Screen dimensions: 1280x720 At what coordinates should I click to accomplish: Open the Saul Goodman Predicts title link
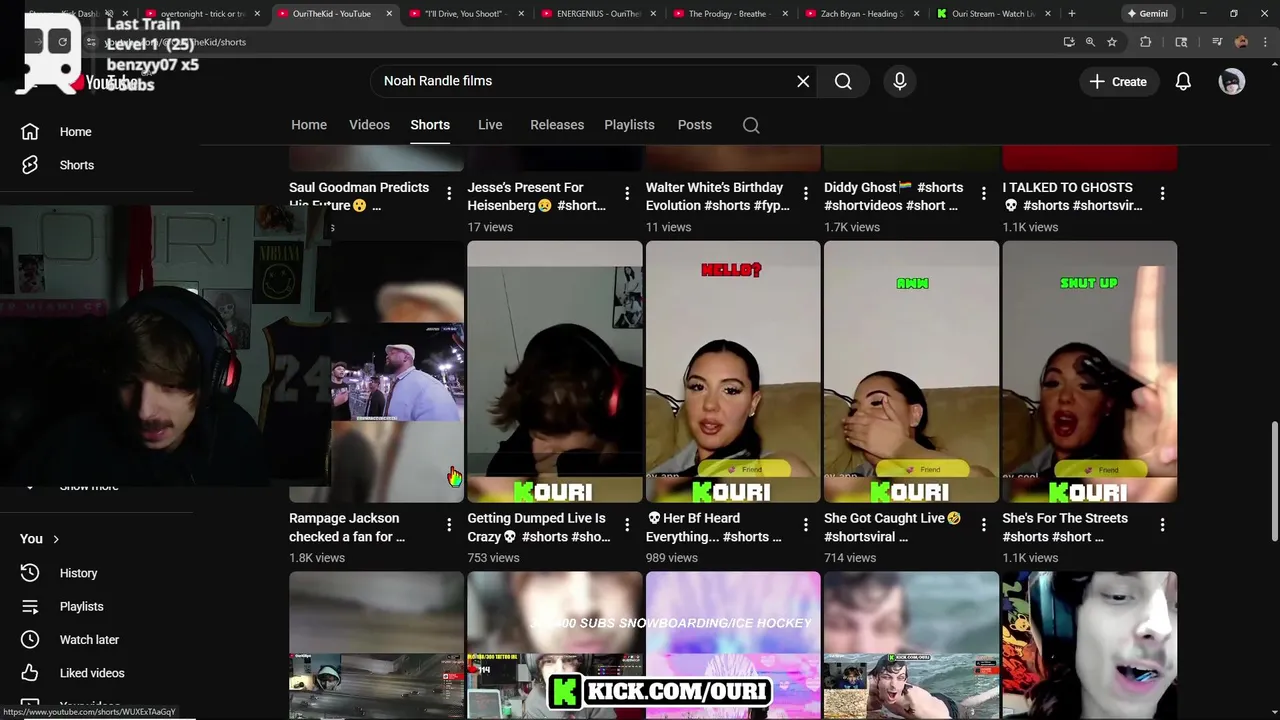[359, 196]
